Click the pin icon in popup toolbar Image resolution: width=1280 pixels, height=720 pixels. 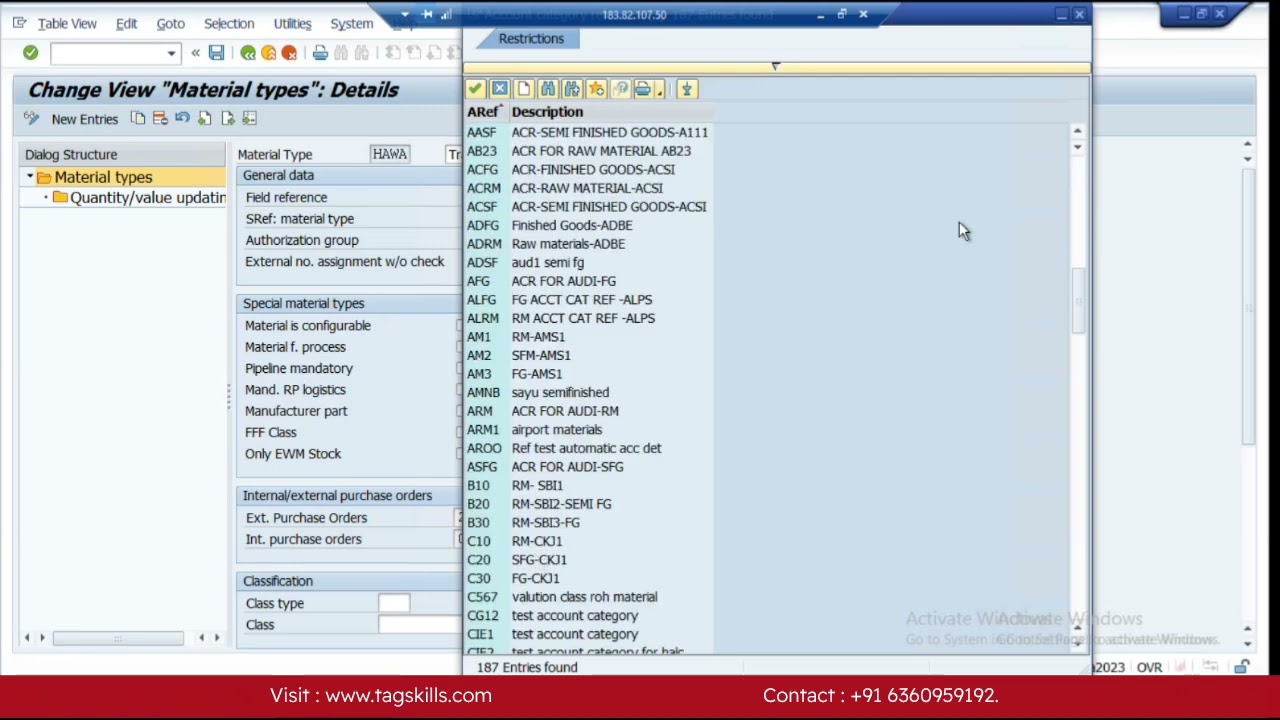(x=686, y=90)
